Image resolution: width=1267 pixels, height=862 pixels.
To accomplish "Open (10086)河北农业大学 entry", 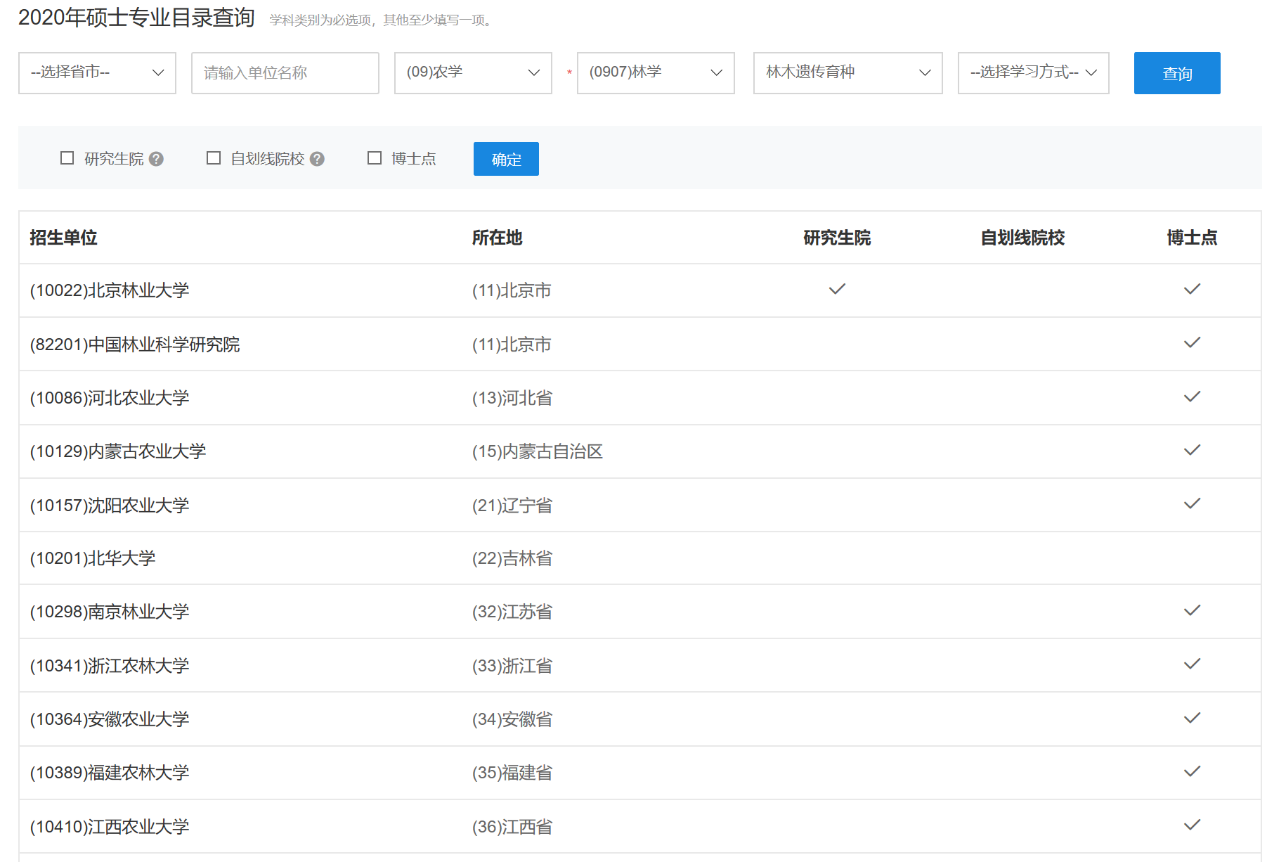I will [110, 398].
